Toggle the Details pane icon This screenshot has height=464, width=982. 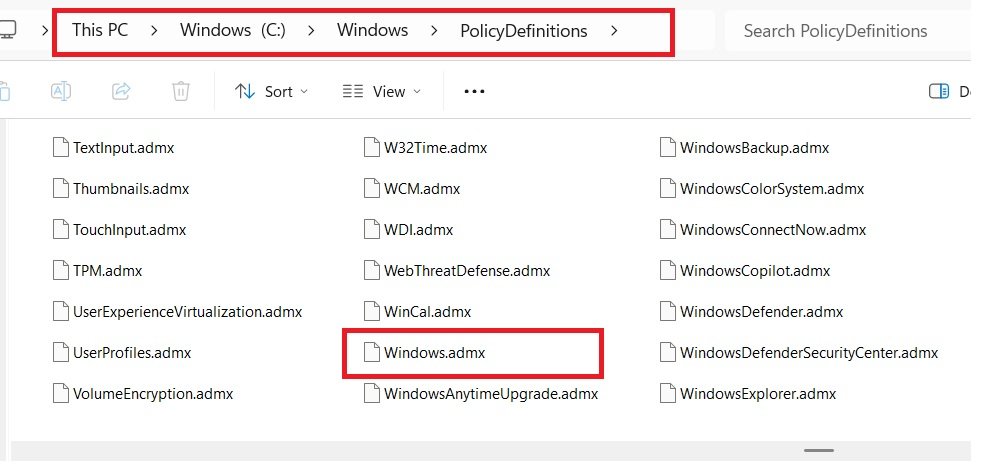939,91
